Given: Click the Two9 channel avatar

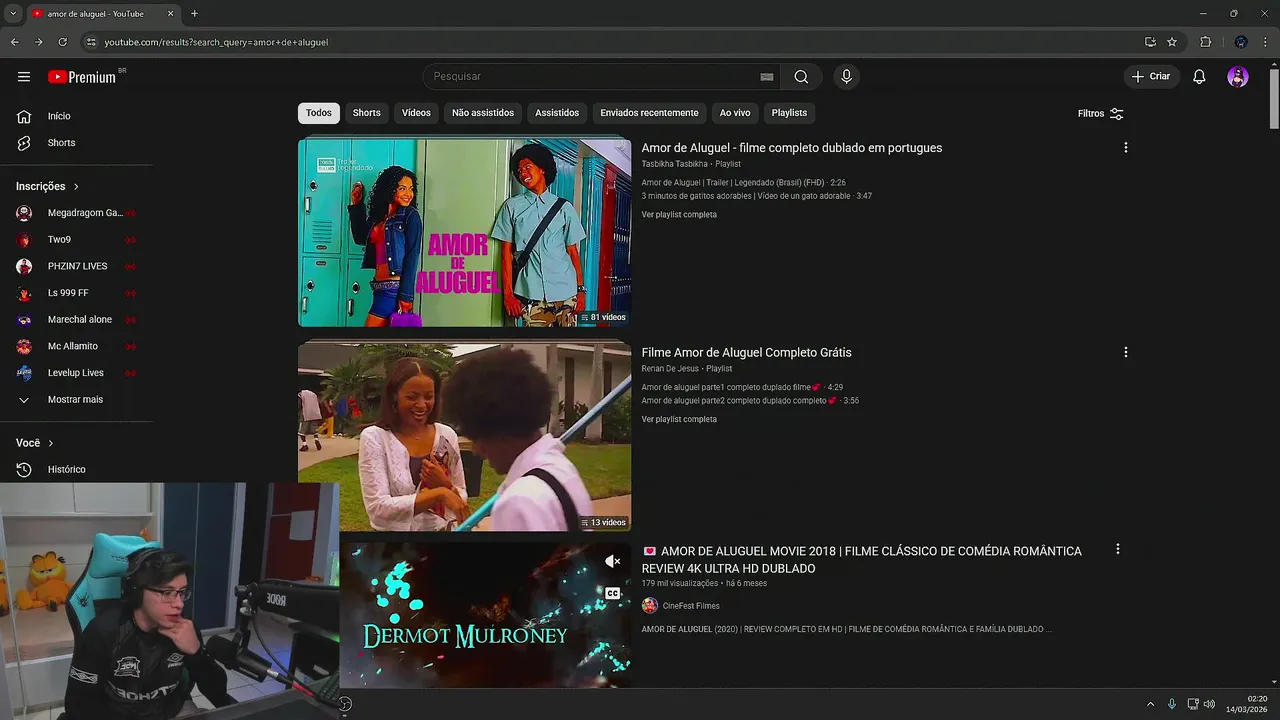Looking at the screenshot, I should (x=24, y=240).
